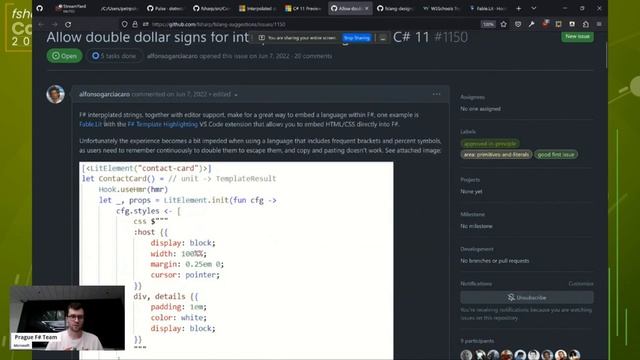The width and height of the screenshot is (640, 360).
Task: Open the Pocket icon in browser toolbar
Action: [518, 24]
